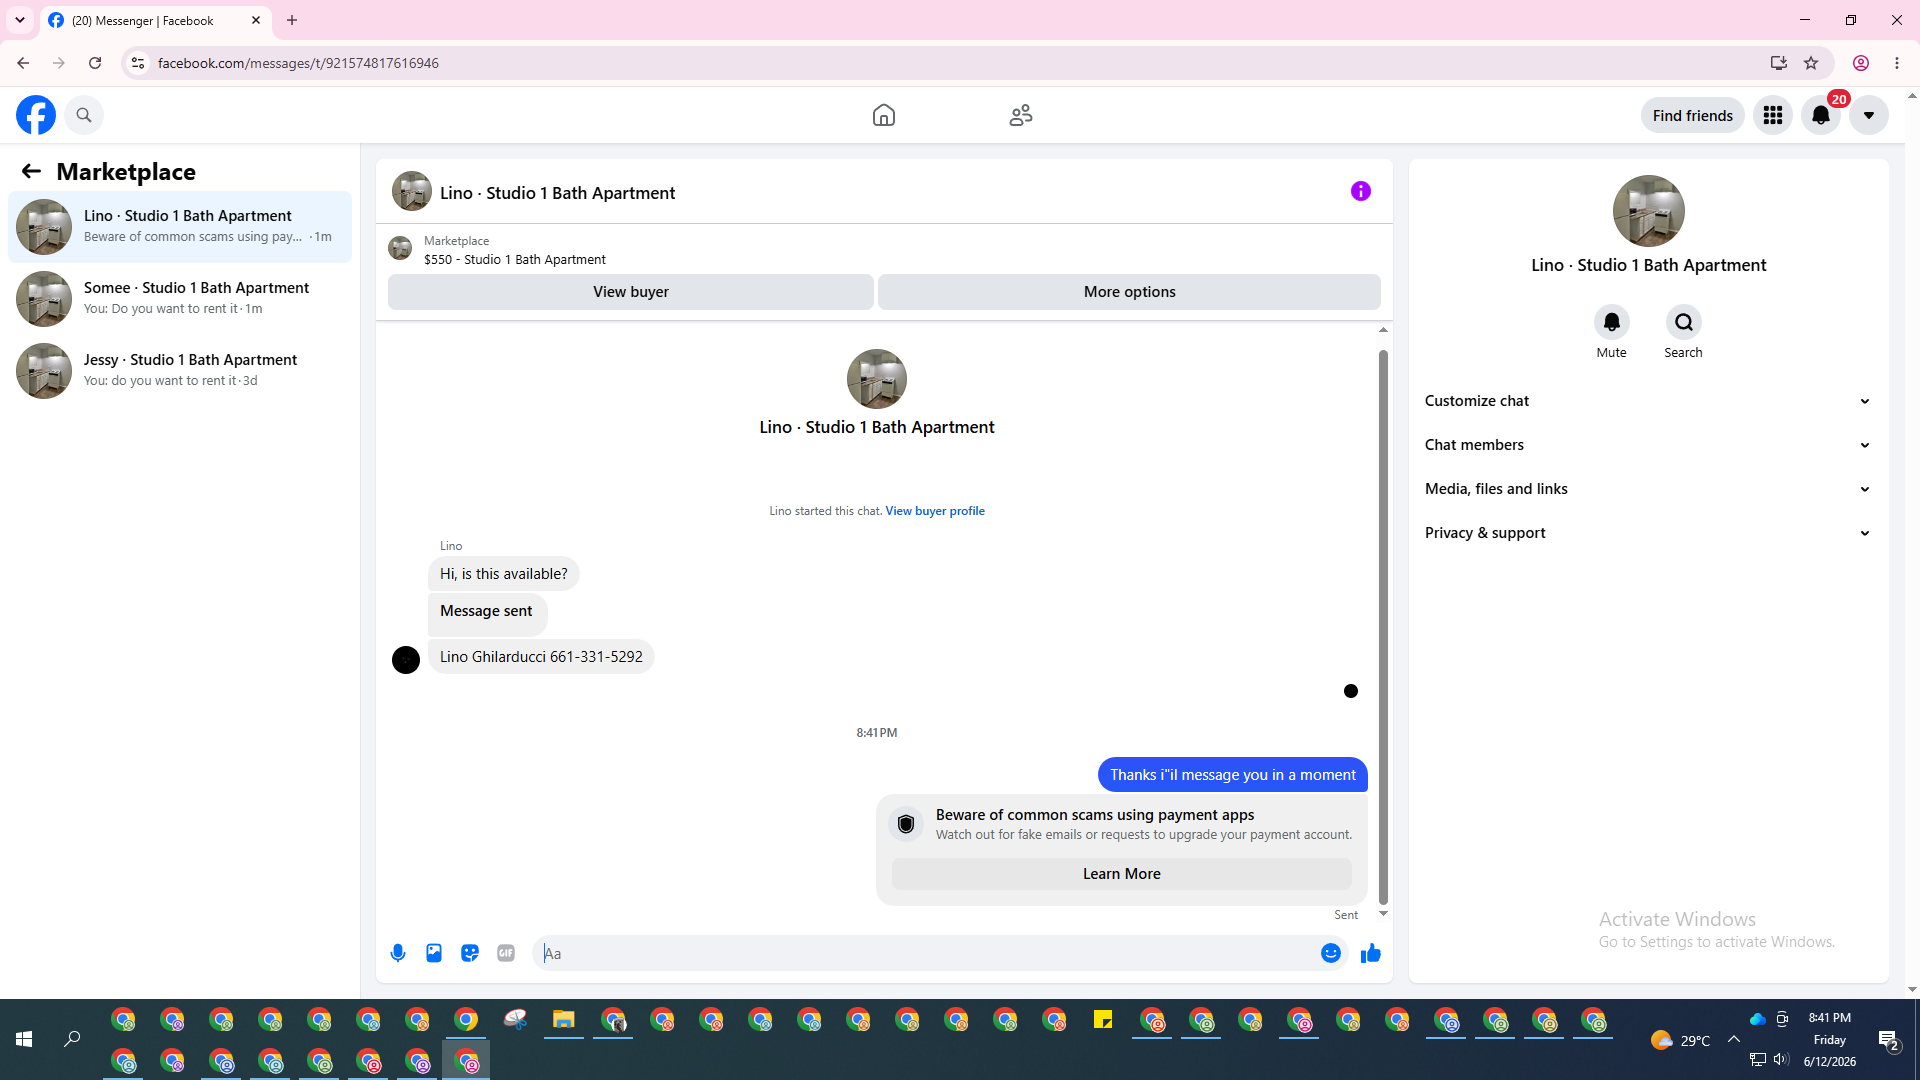Click the chat message list scrollbar
This screenshot has width=1920, height=1080.
coord(1383,626)
